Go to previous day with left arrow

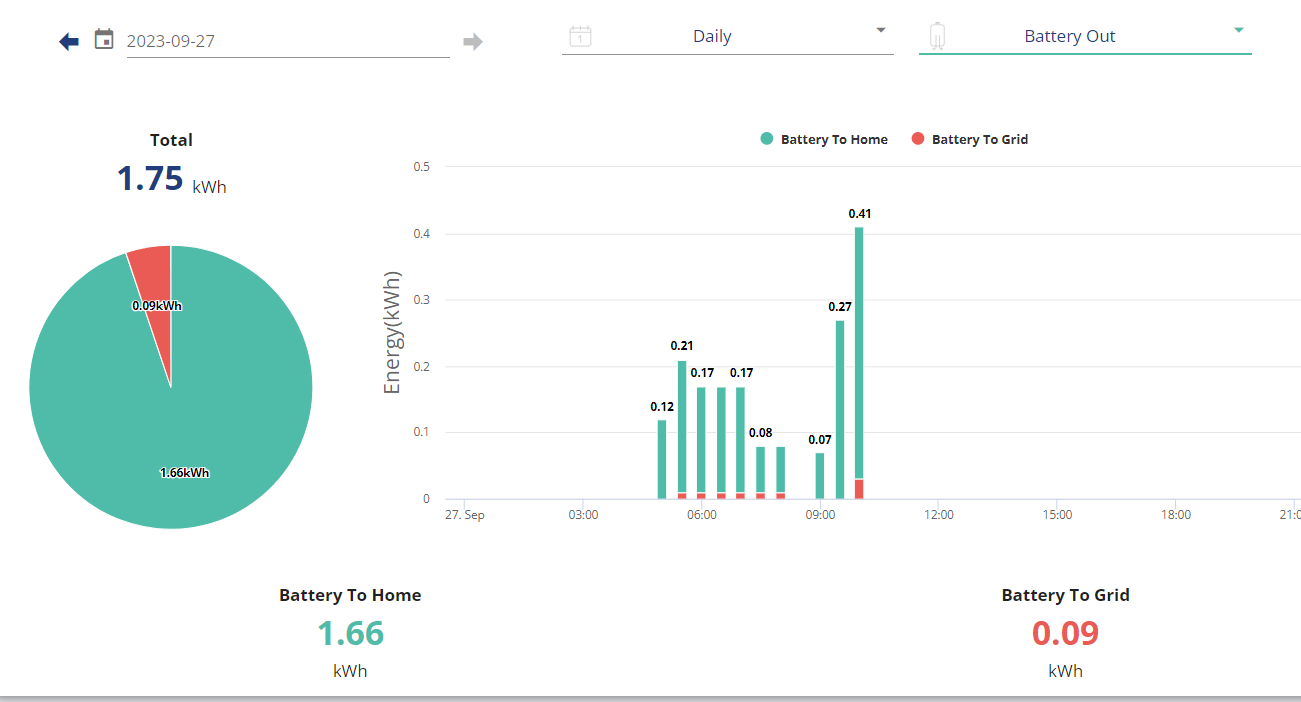(69, 42)
